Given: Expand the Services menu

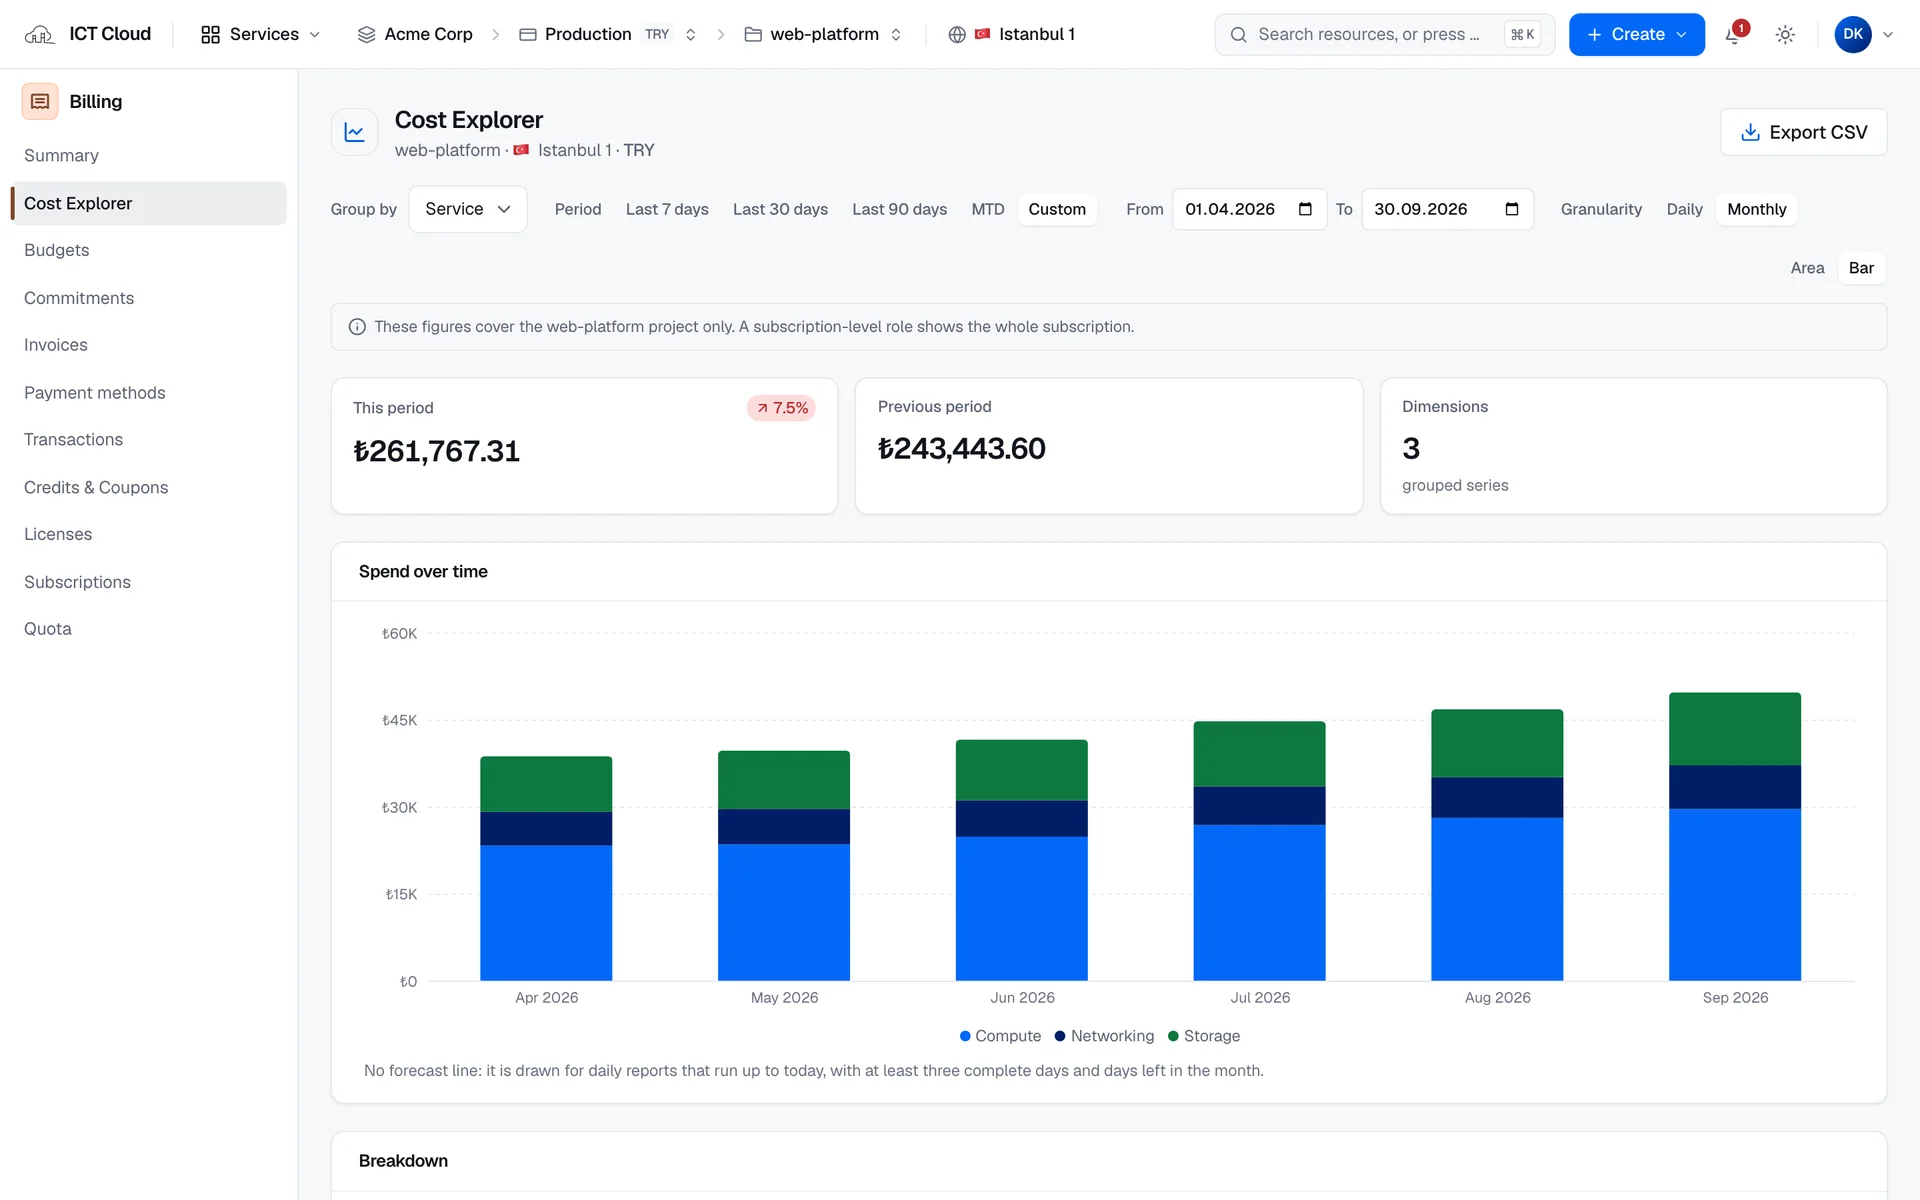Looking at the screenshot, I should (260, 35).
